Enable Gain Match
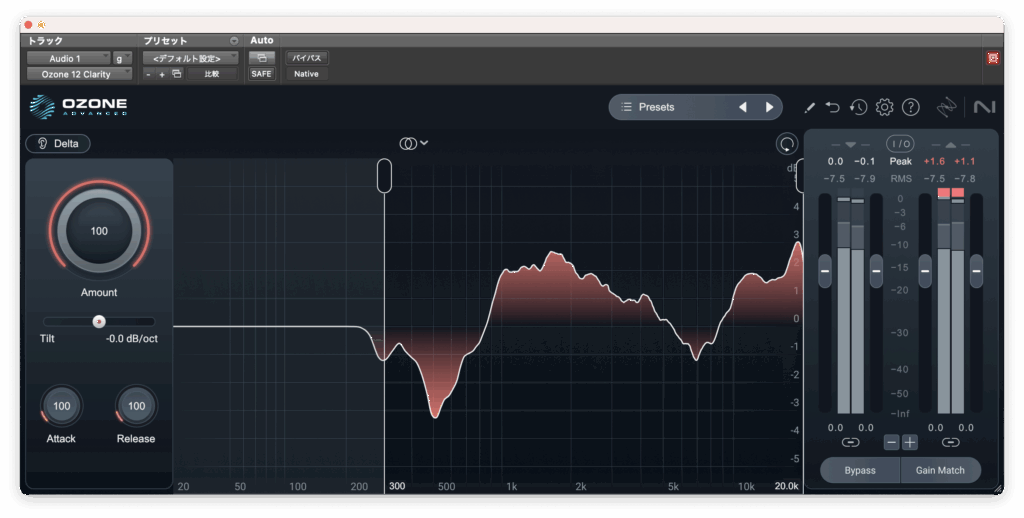This screenshot has width=1024, height=518. (x=938, y=470)
